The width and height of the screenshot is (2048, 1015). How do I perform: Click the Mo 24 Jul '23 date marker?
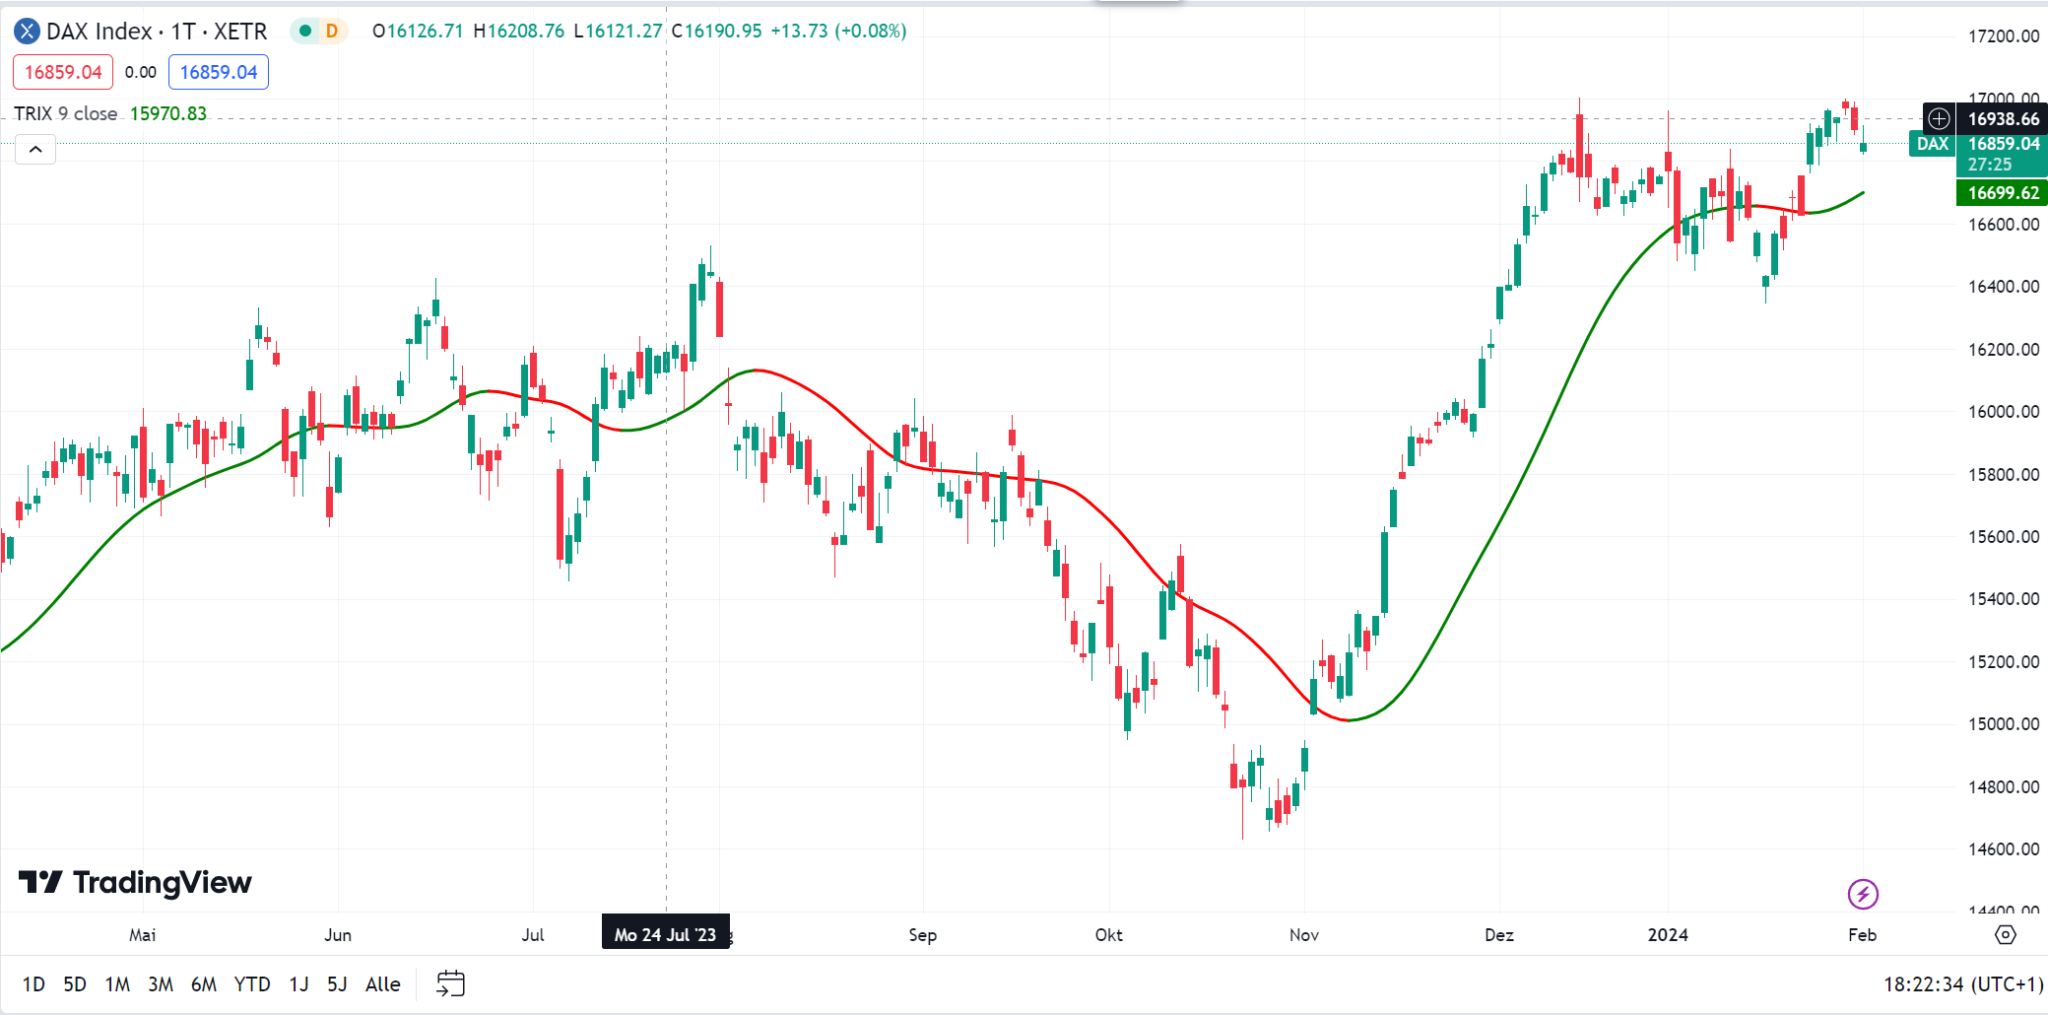click(x=666, y=932)
